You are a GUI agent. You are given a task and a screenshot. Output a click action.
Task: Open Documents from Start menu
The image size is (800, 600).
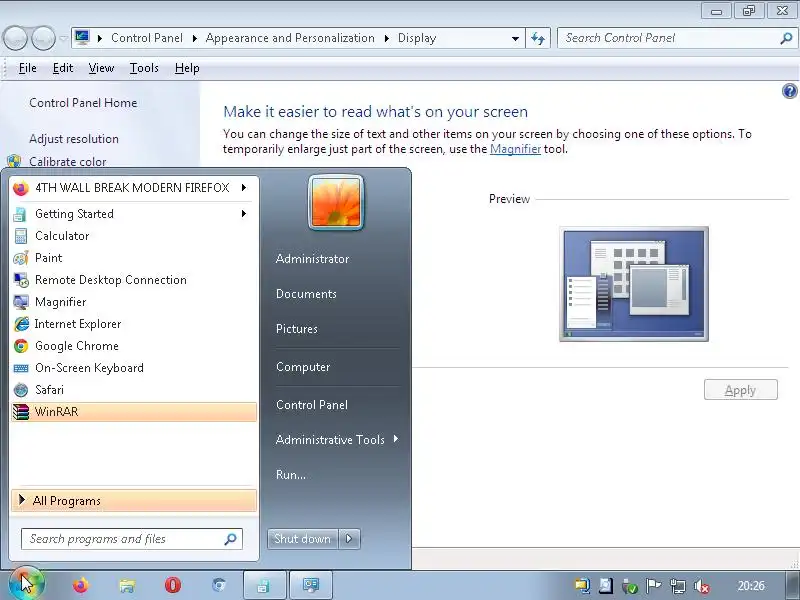point(306,294)
